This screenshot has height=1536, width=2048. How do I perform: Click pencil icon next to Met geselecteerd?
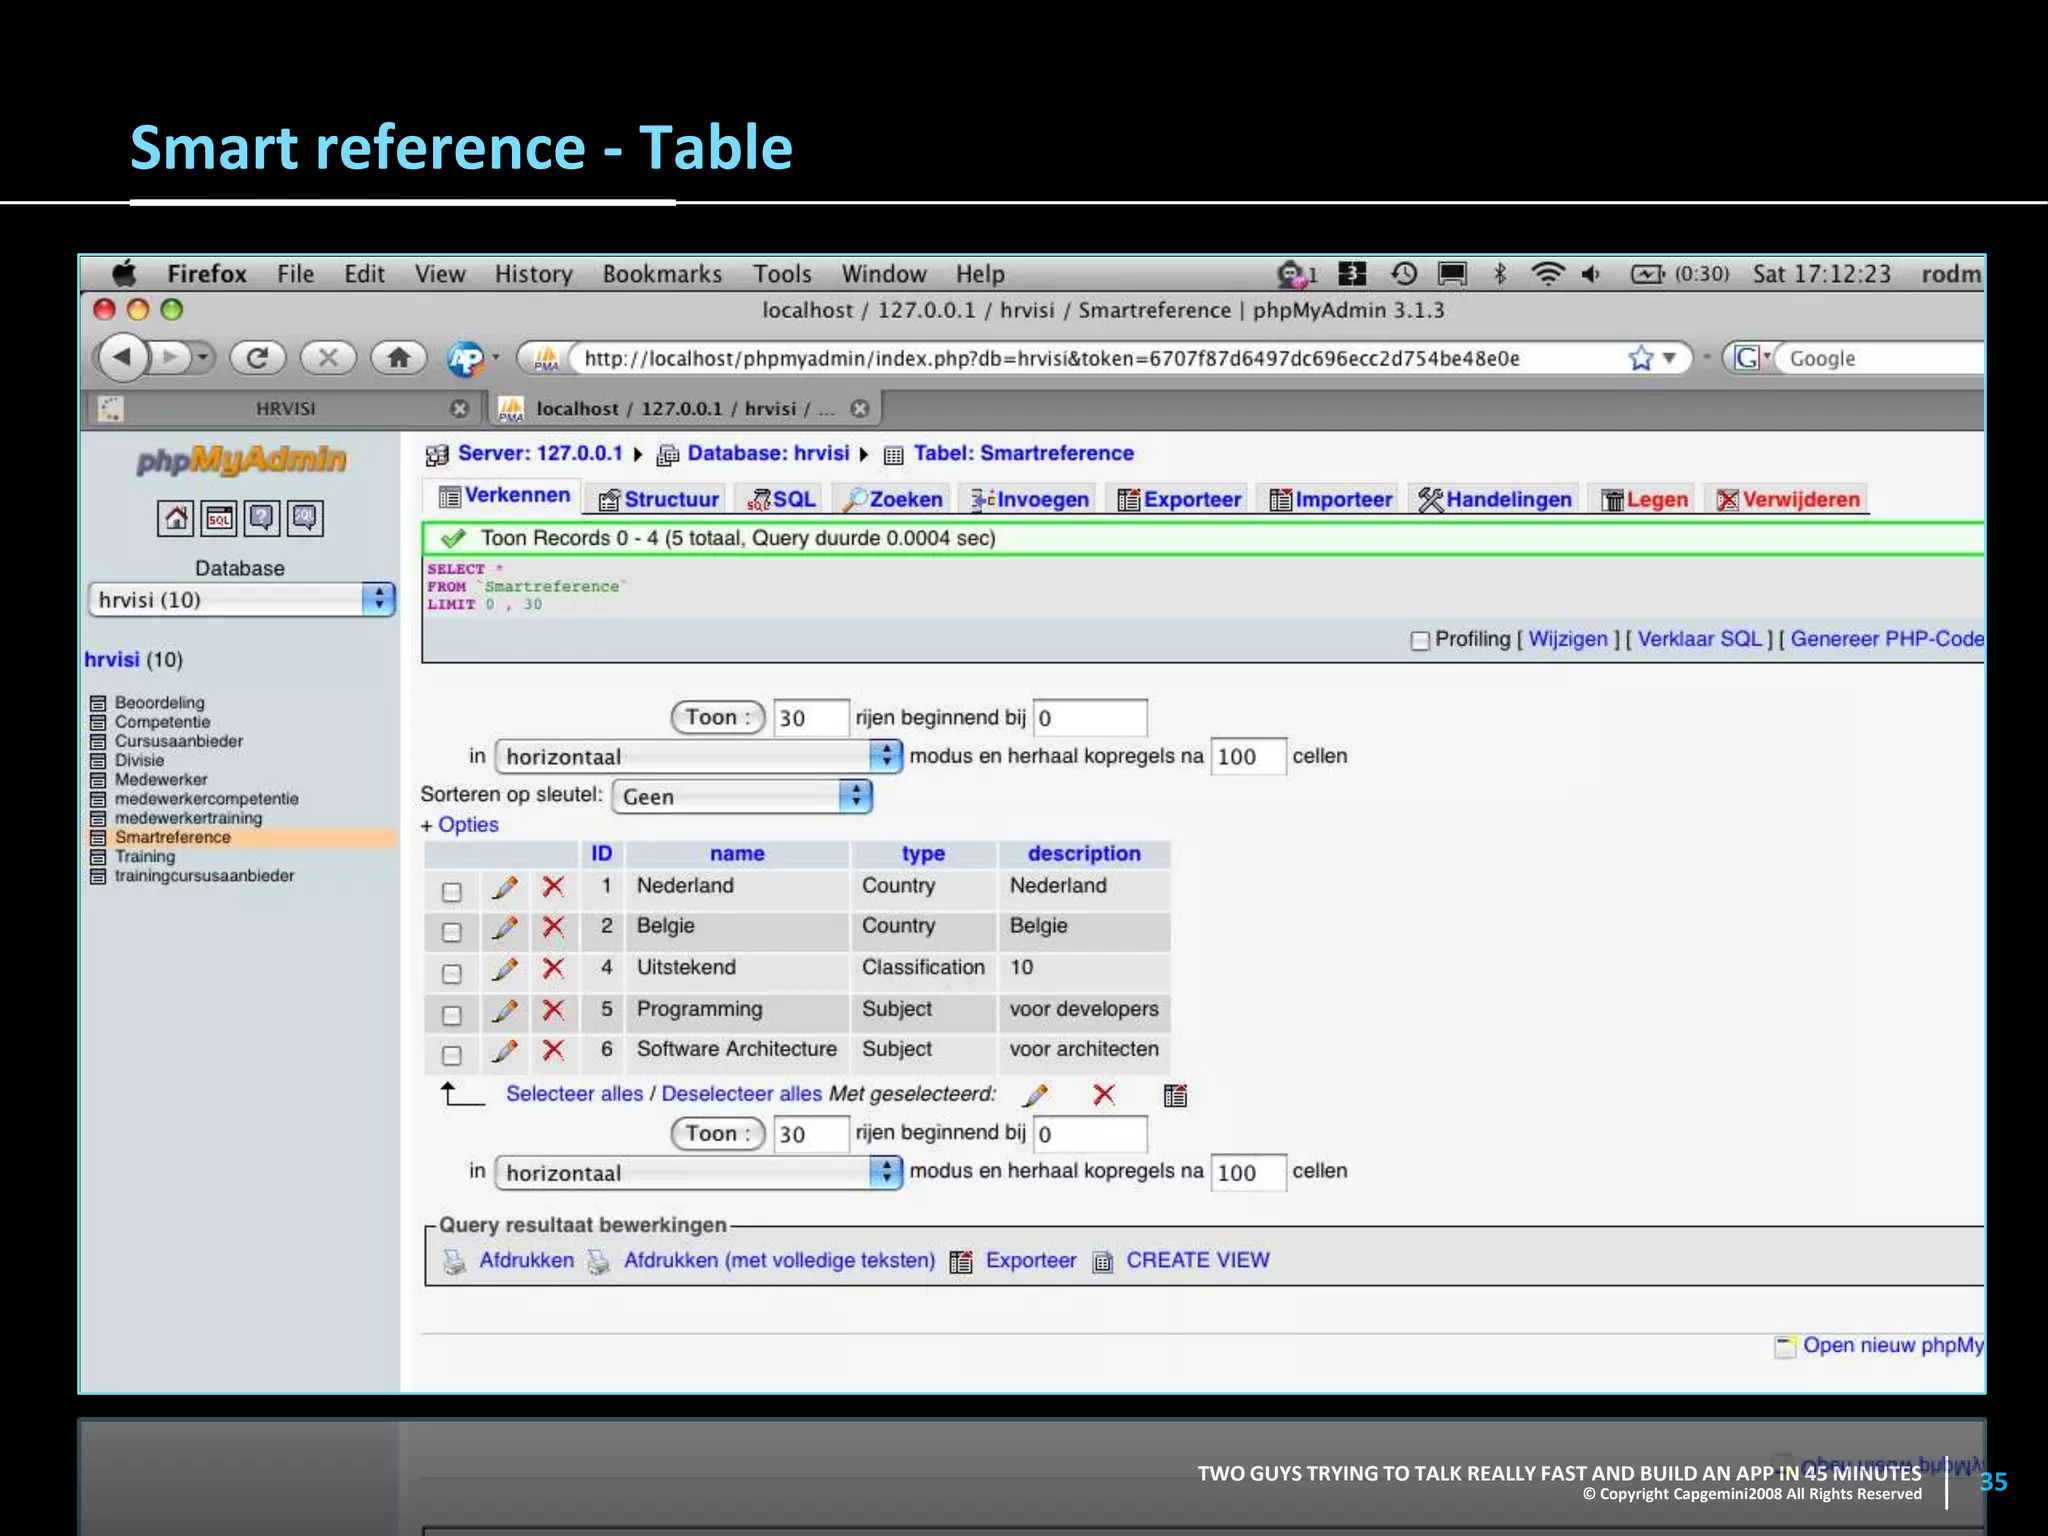click(1037, 1096)
